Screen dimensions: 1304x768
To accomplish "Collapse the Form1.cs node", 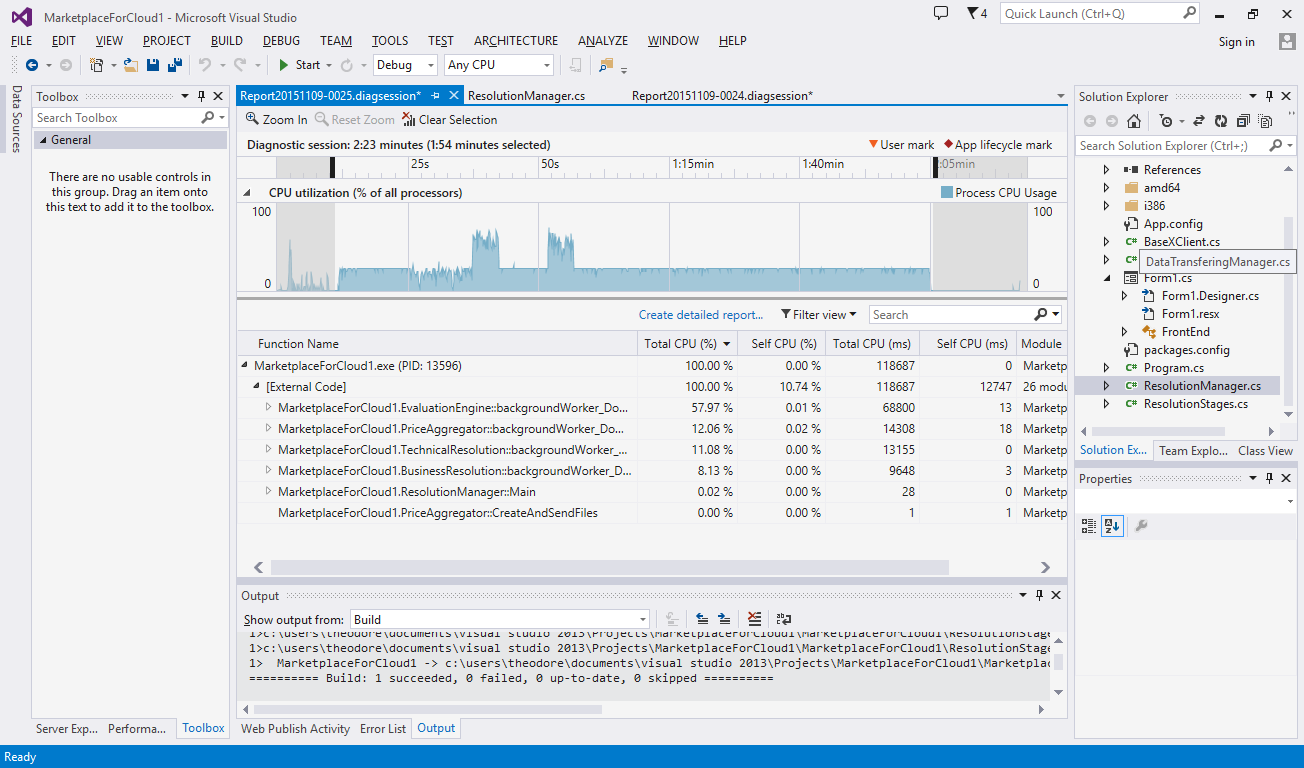I will 1106,278.
